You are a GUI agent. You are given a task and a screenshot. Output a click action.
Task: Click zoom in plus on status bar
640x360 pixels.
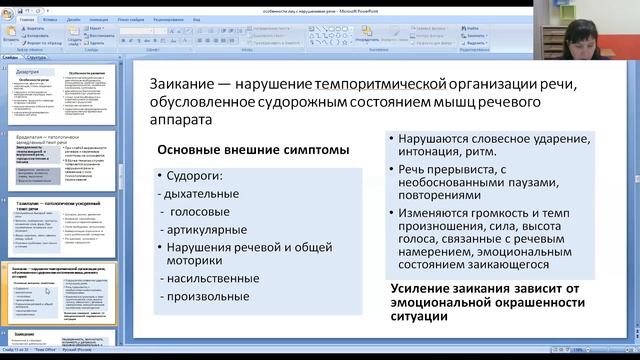[x=628, y=350]
